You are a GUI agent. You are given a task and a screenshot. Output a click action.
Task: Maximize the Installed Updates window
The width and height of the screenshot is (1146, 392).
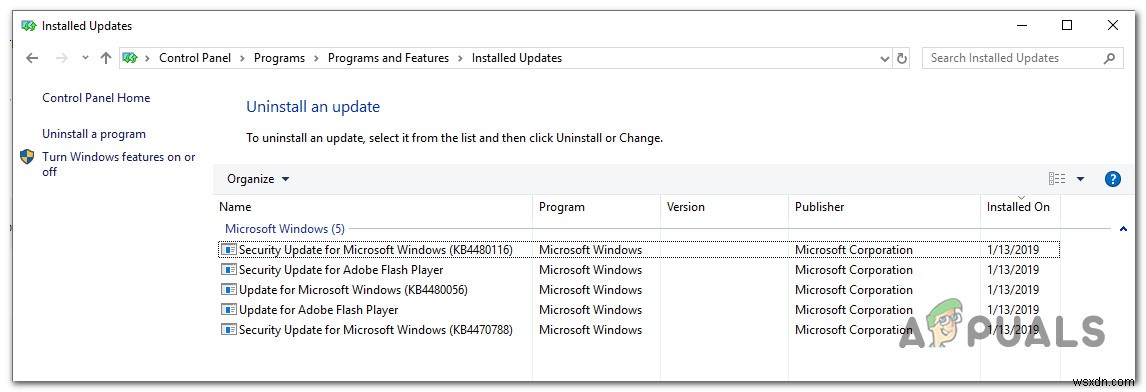tap(1067, 26)
